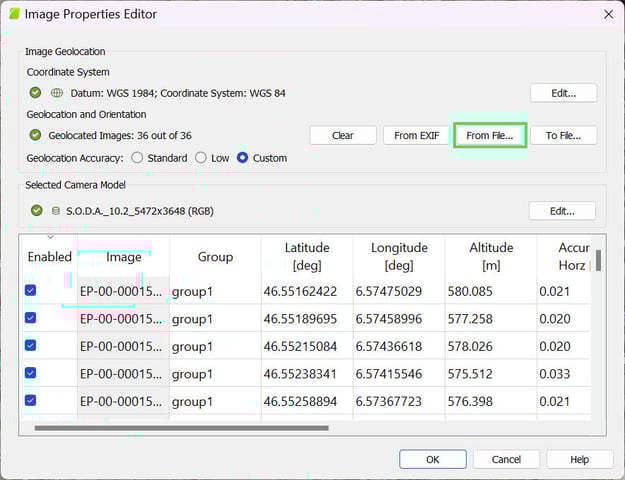Click longitude cell 6.57458996
The height and width of the screenshot is (480, 625).
399,319
